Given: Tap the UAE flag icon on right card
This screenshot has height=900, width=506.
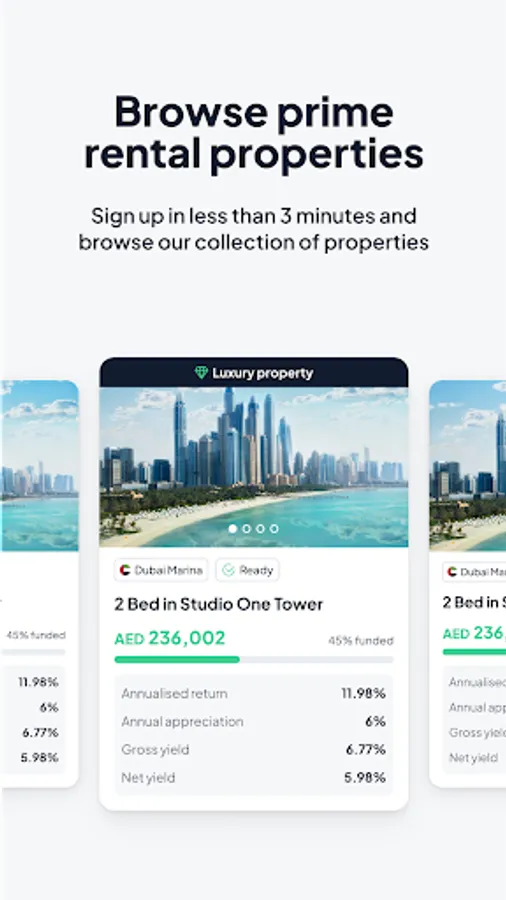Looking at the screenshot, I should (x=452, y=572).
